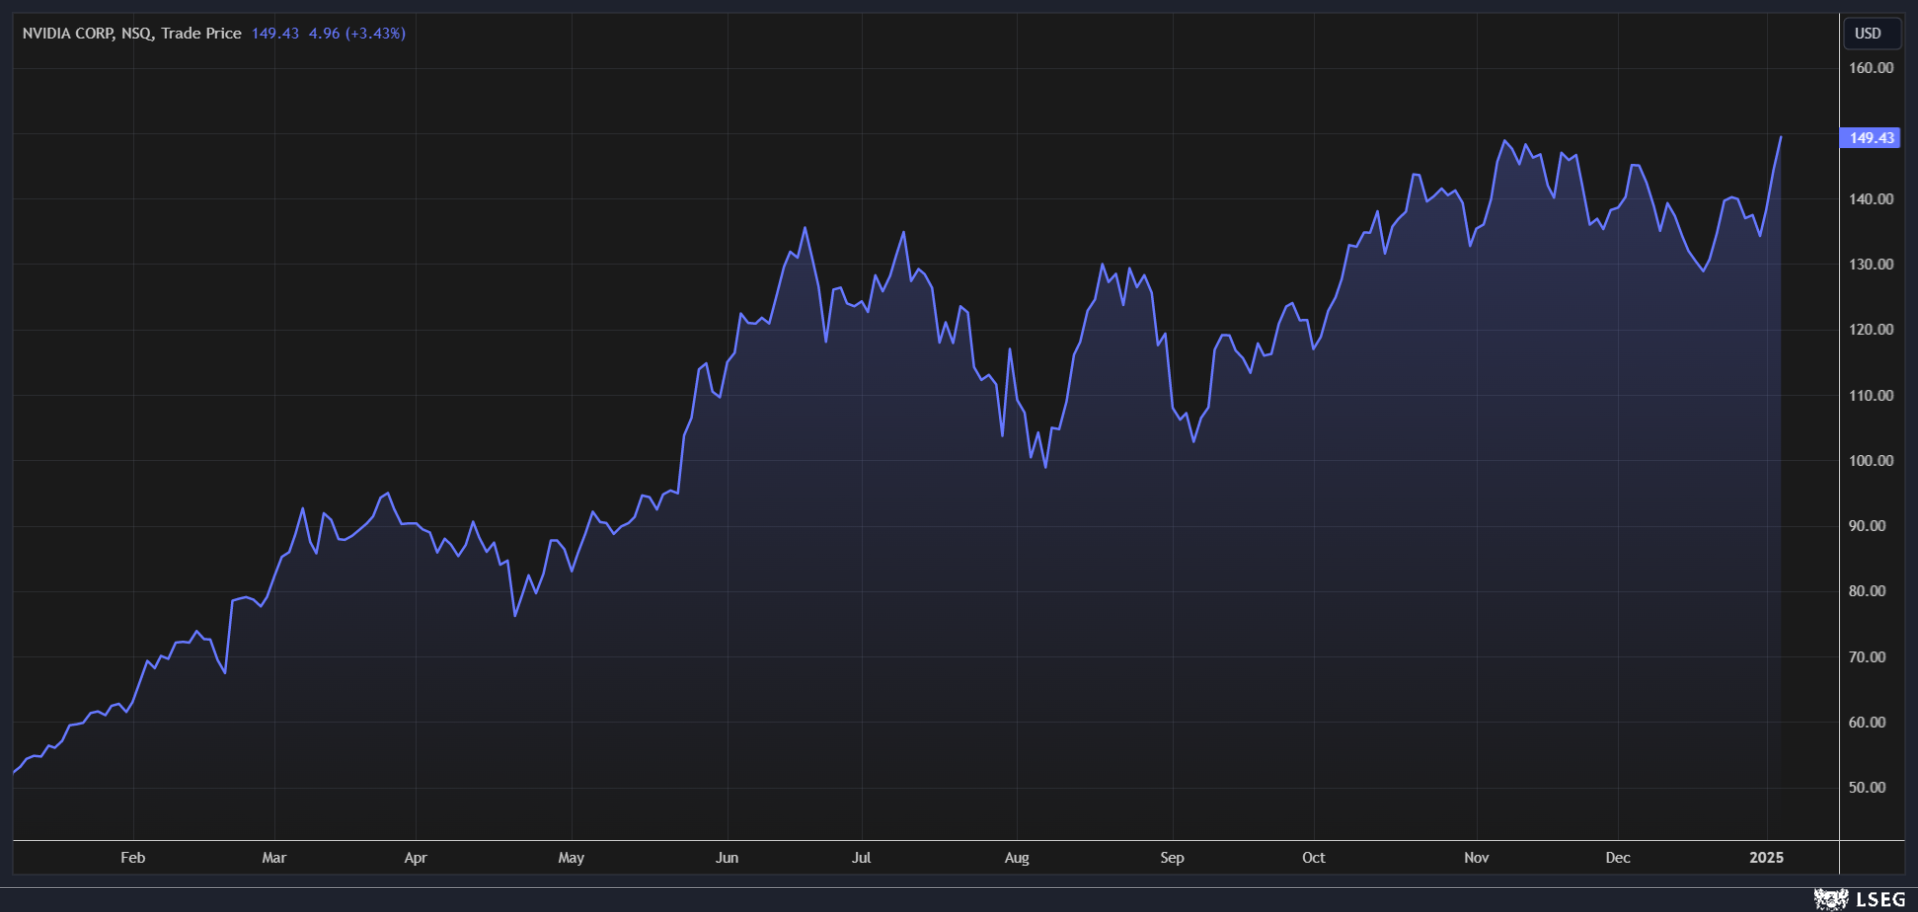The image size is (1918, 912).
Task: Click the Apr label on time axis
Action: pyautogui.click(x=416, y=857)
